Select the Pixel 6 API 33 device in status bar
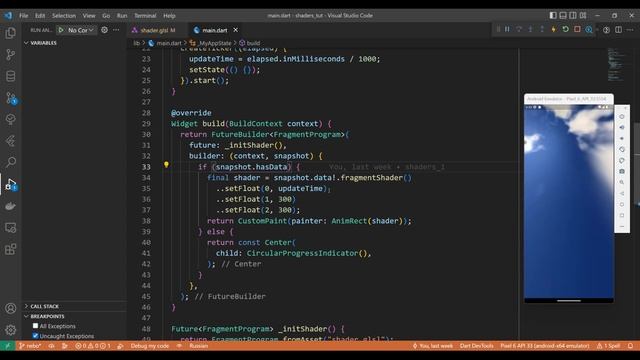 click(545, 346)
